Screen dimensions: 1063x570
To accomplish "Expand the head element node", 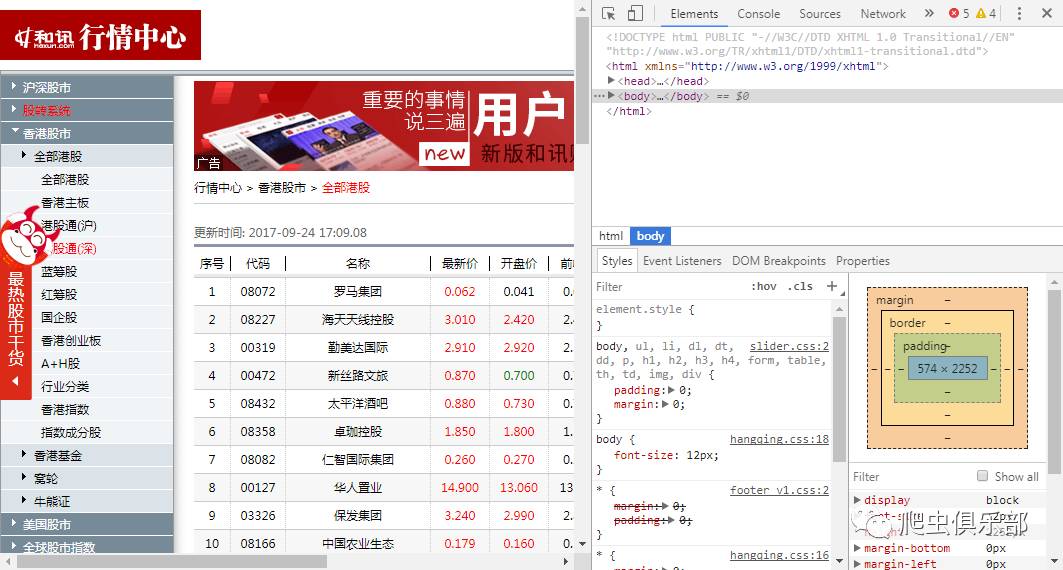I will pos(611,81).
